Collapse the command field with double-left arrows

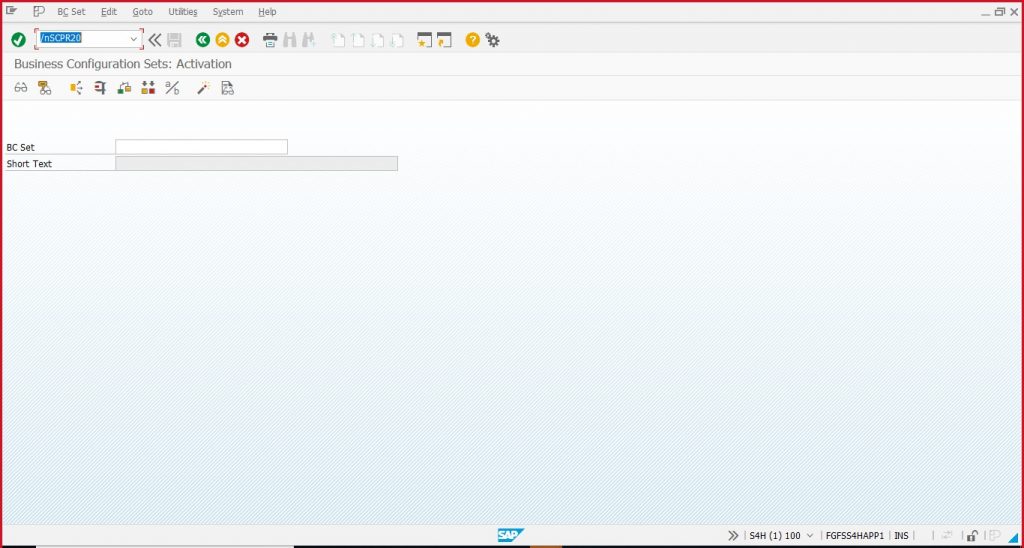pos(154,40)
